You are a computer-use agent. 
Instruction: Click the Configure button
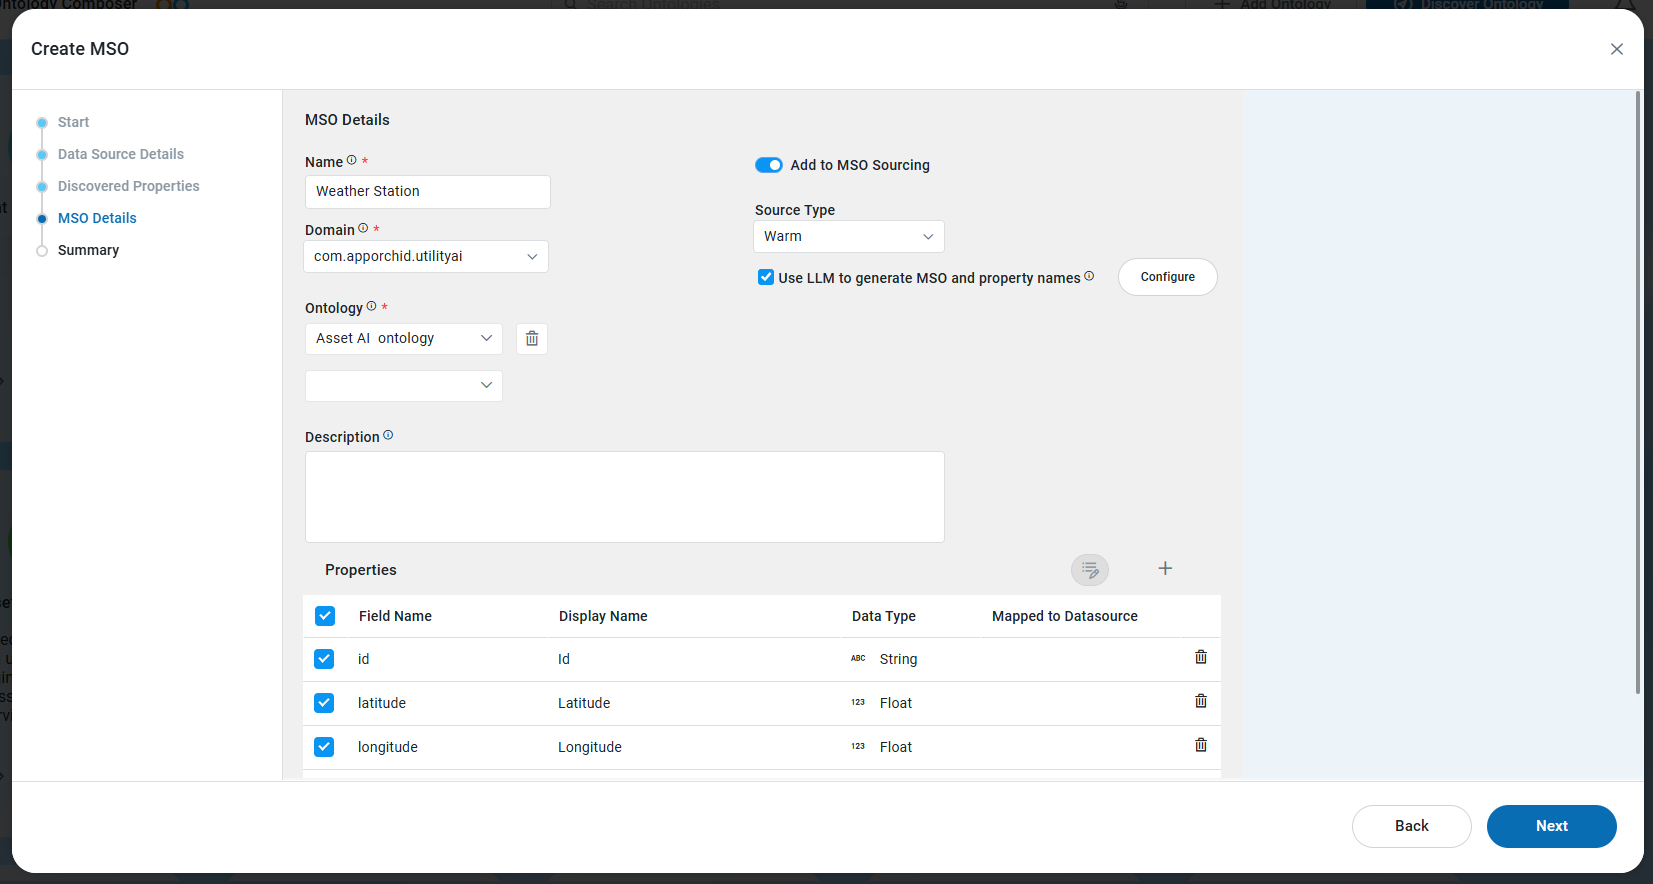(x=1168, y=277)
